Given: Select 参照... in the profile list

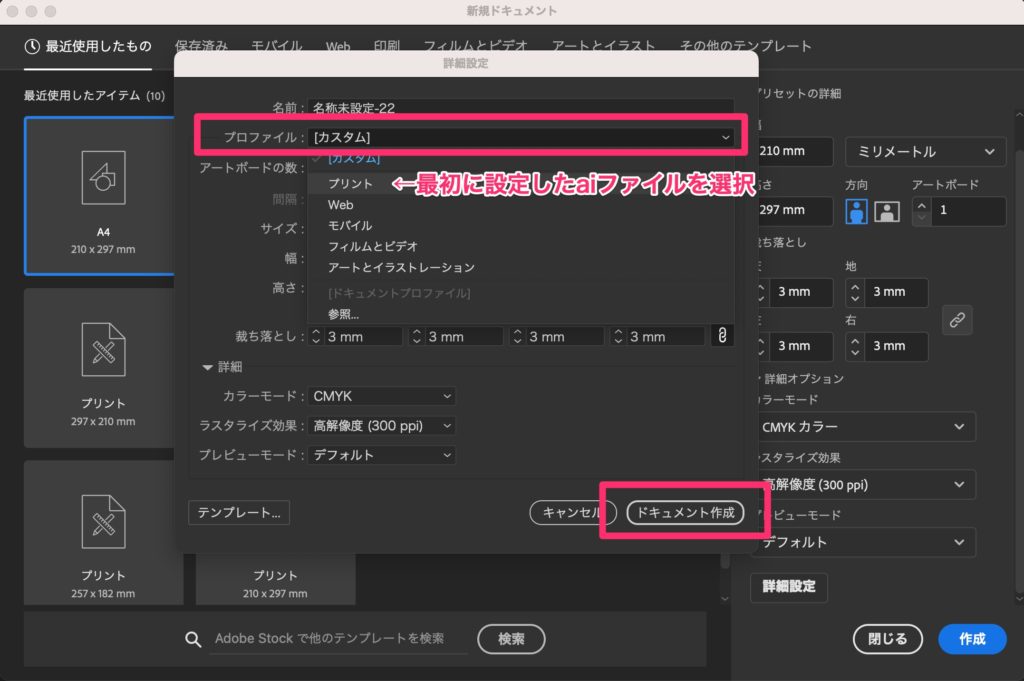Looking at the screenshot, I should pyautogui.click(x=343, y=314).
